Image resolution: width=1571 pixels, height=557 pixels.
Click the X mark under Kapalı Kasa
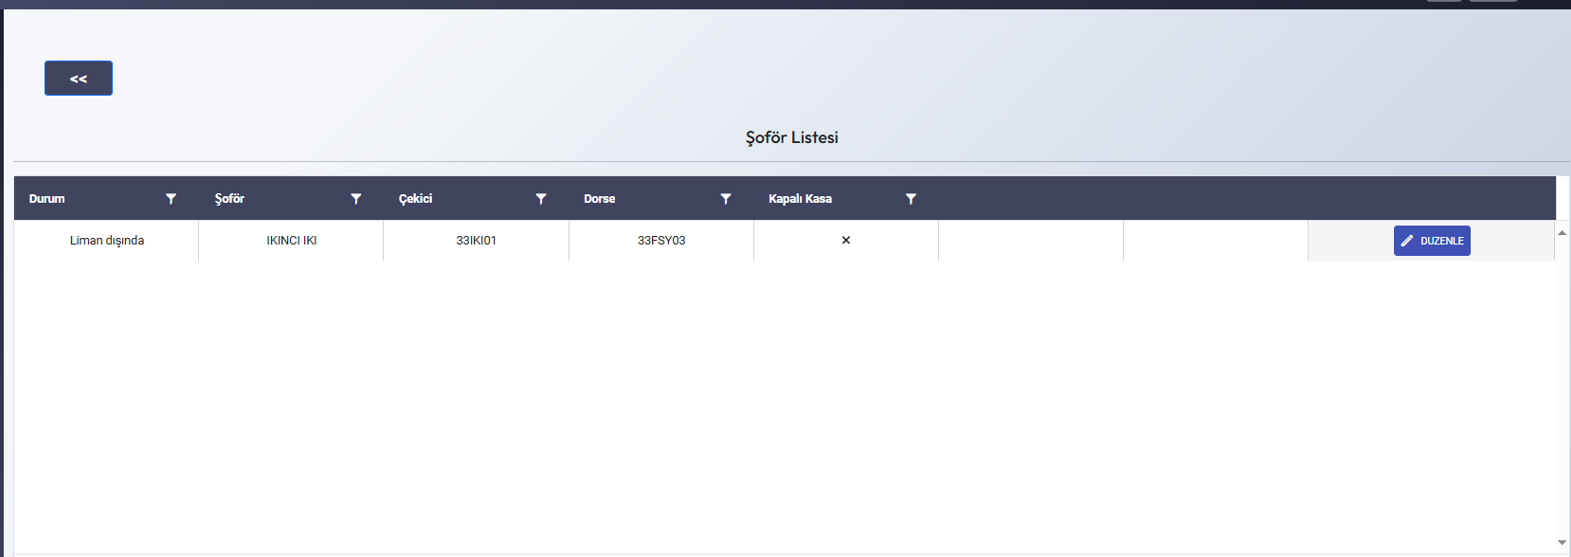pos(846,240)
